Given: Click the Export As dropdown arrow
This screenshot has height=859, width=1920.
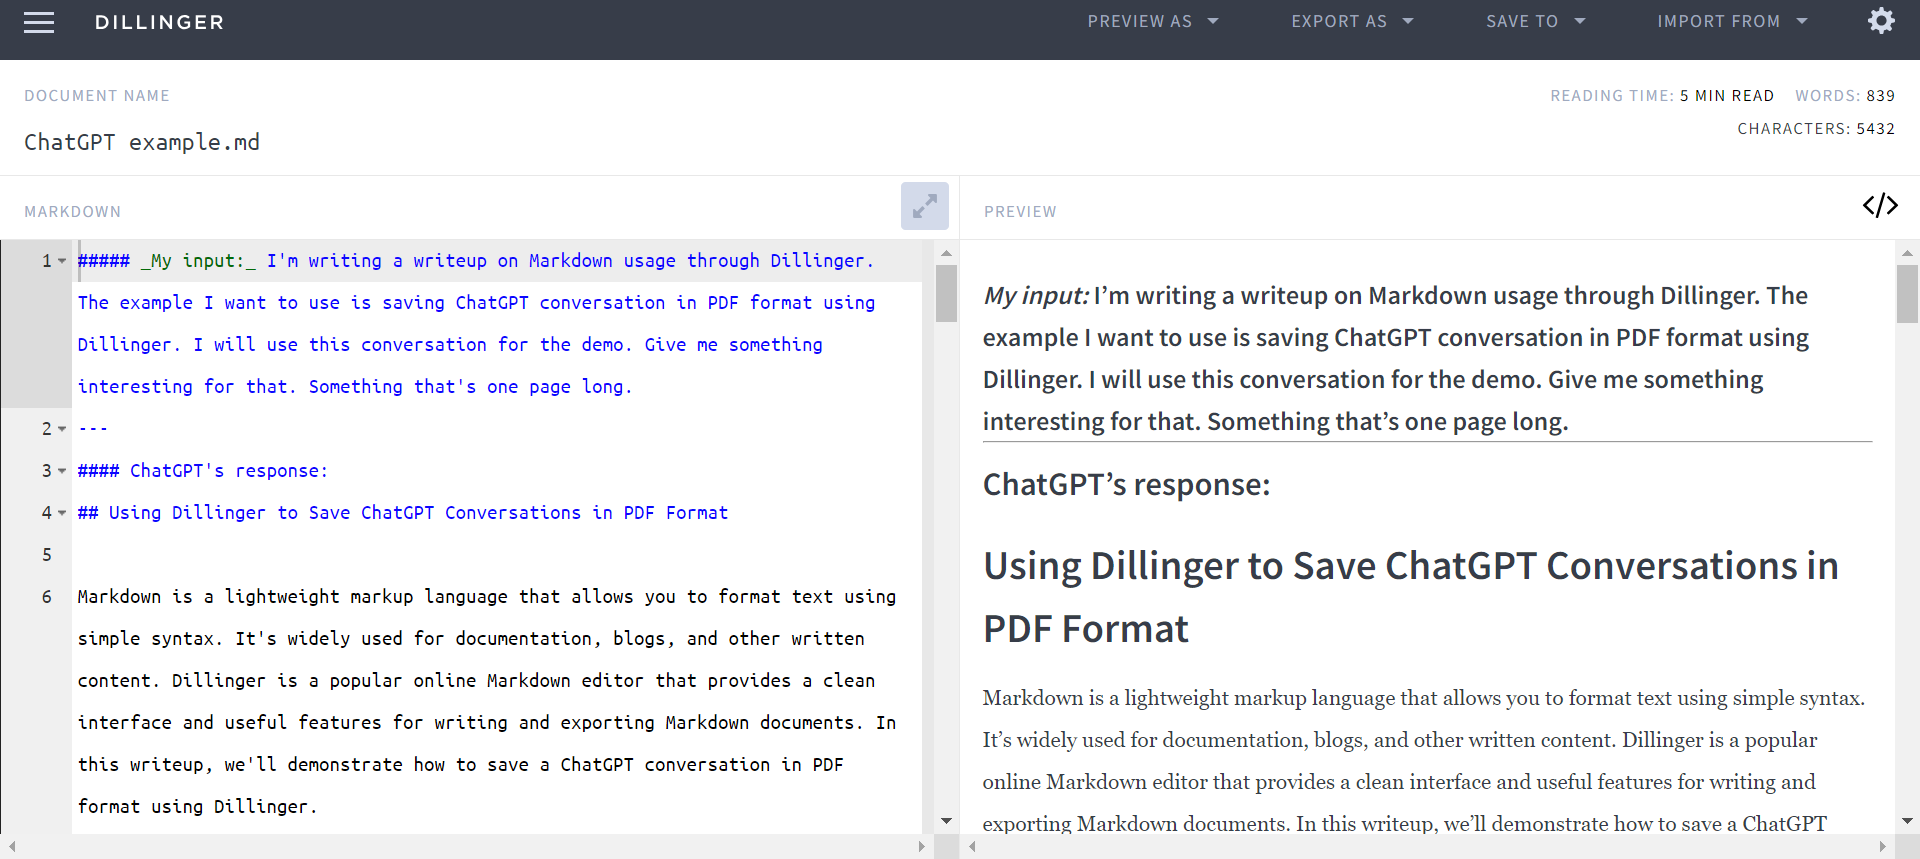Looking at the screenshot, I should click(1408, 21).
